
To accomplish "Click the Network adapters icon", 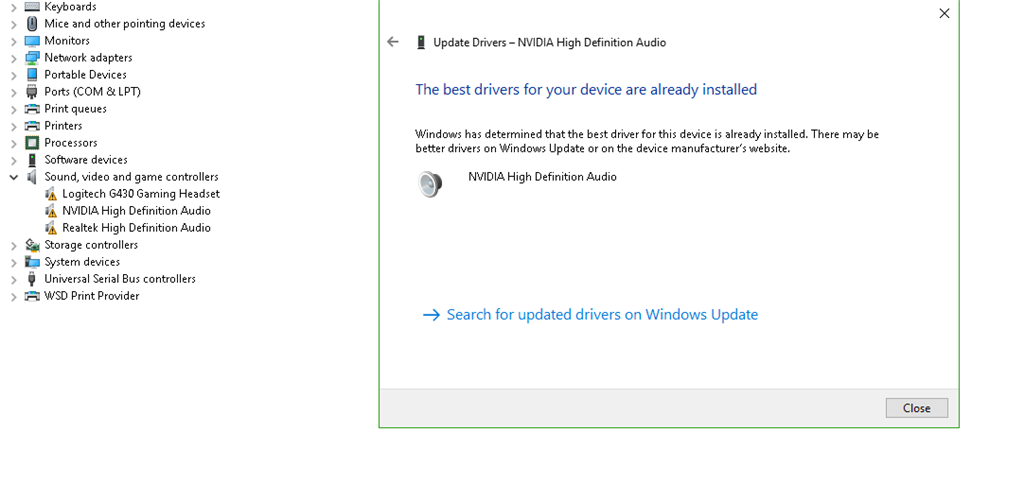I will tap(32, 57).
